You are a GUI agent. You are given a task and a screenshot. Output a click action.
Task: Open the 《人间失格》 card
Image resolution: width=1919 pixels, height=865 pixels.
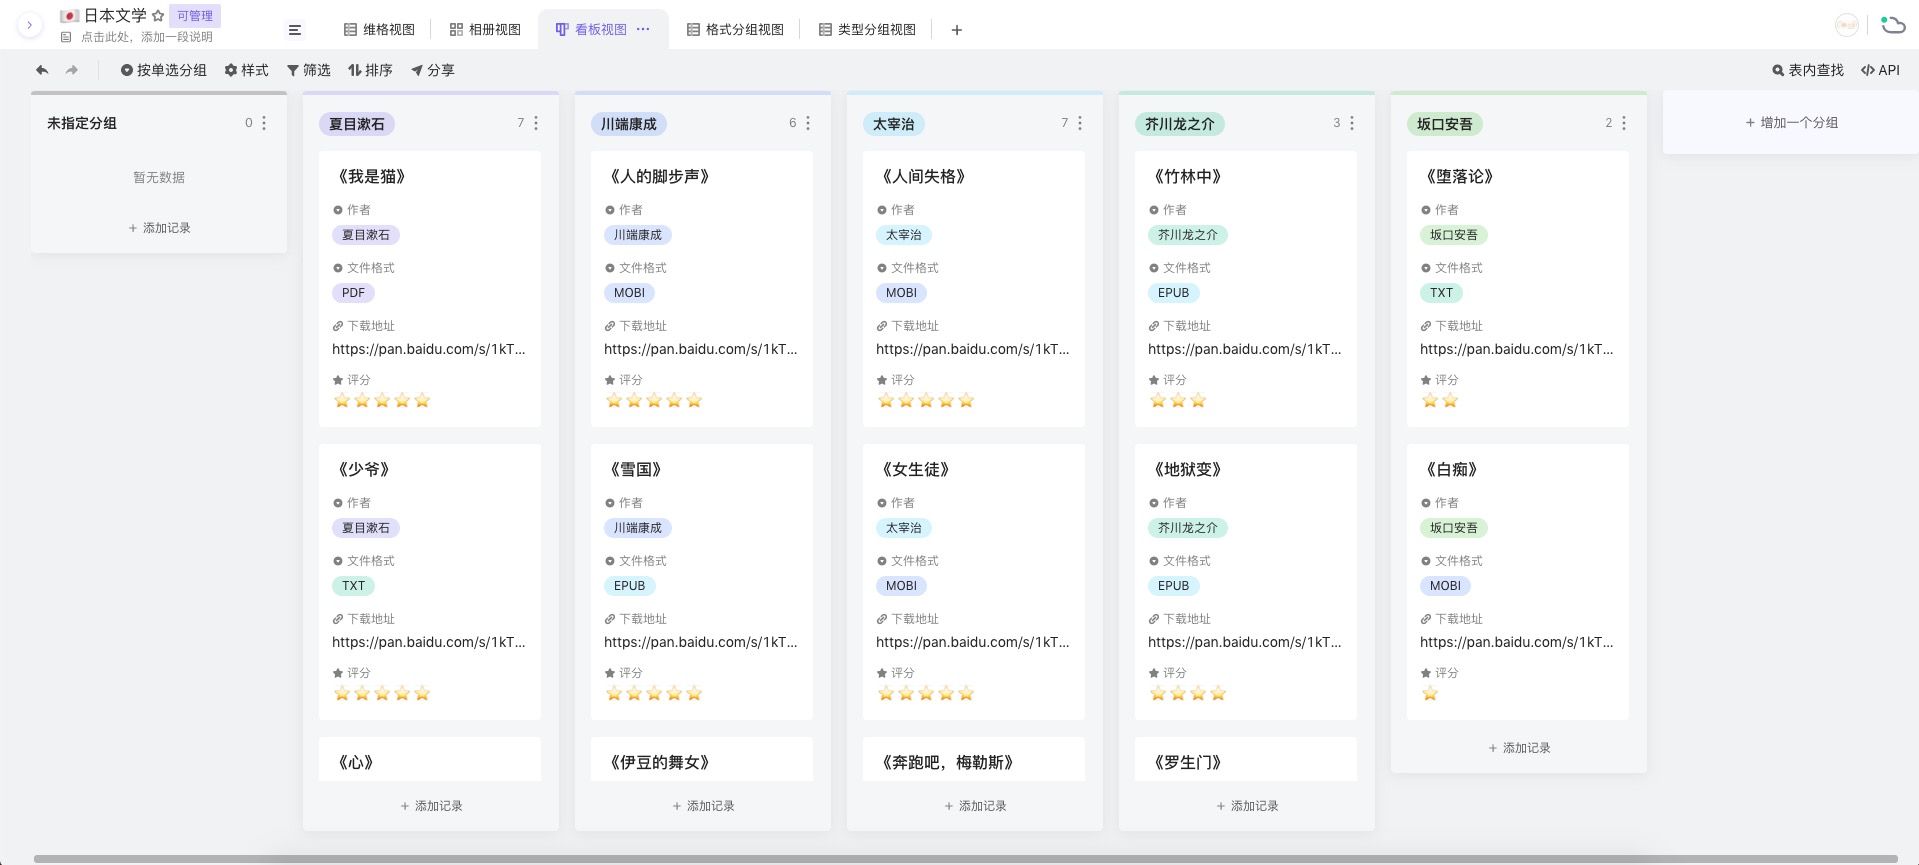point(974,289)
